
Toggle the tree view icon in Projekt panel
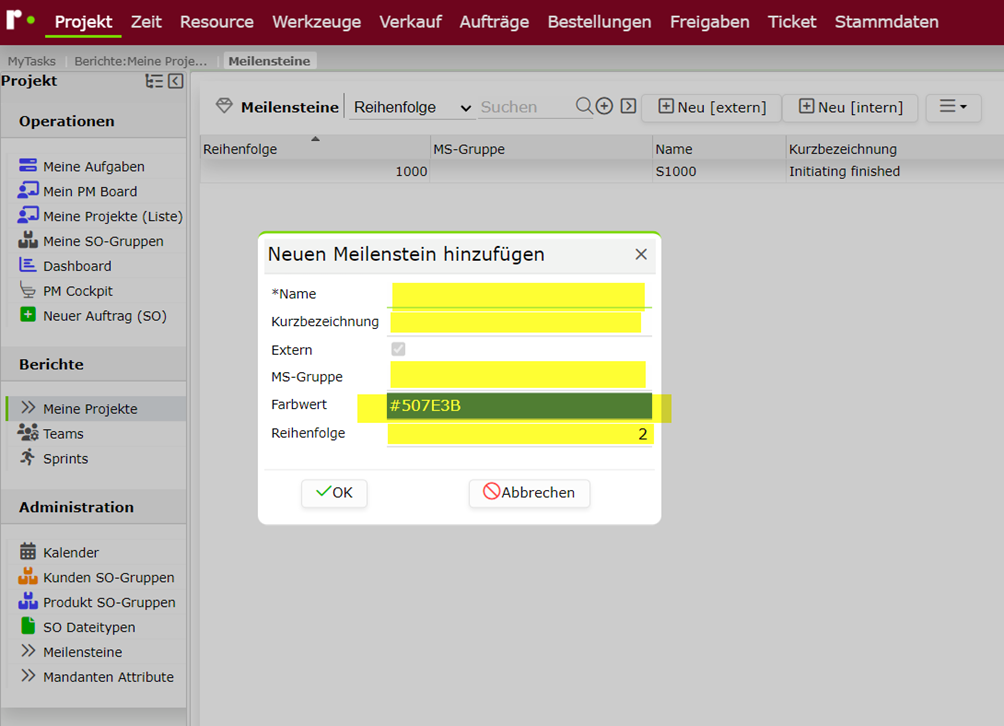coord(154,81)
